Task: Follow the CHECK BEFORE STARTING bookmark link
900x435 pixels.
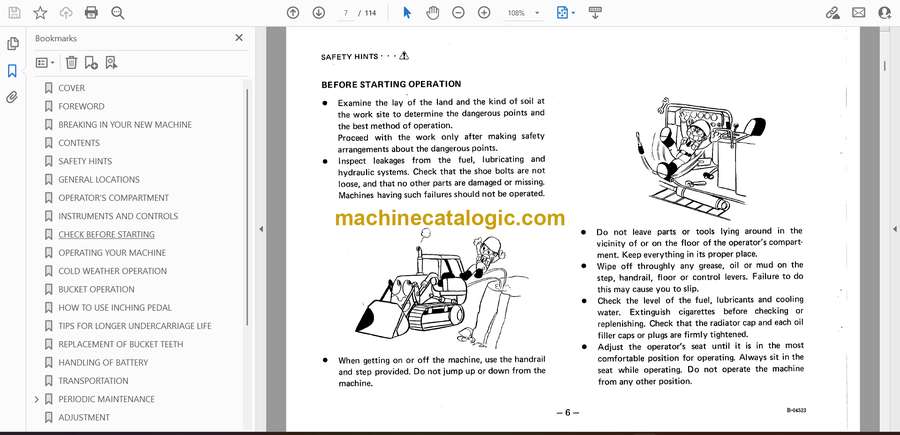Action: click(106, 234)
